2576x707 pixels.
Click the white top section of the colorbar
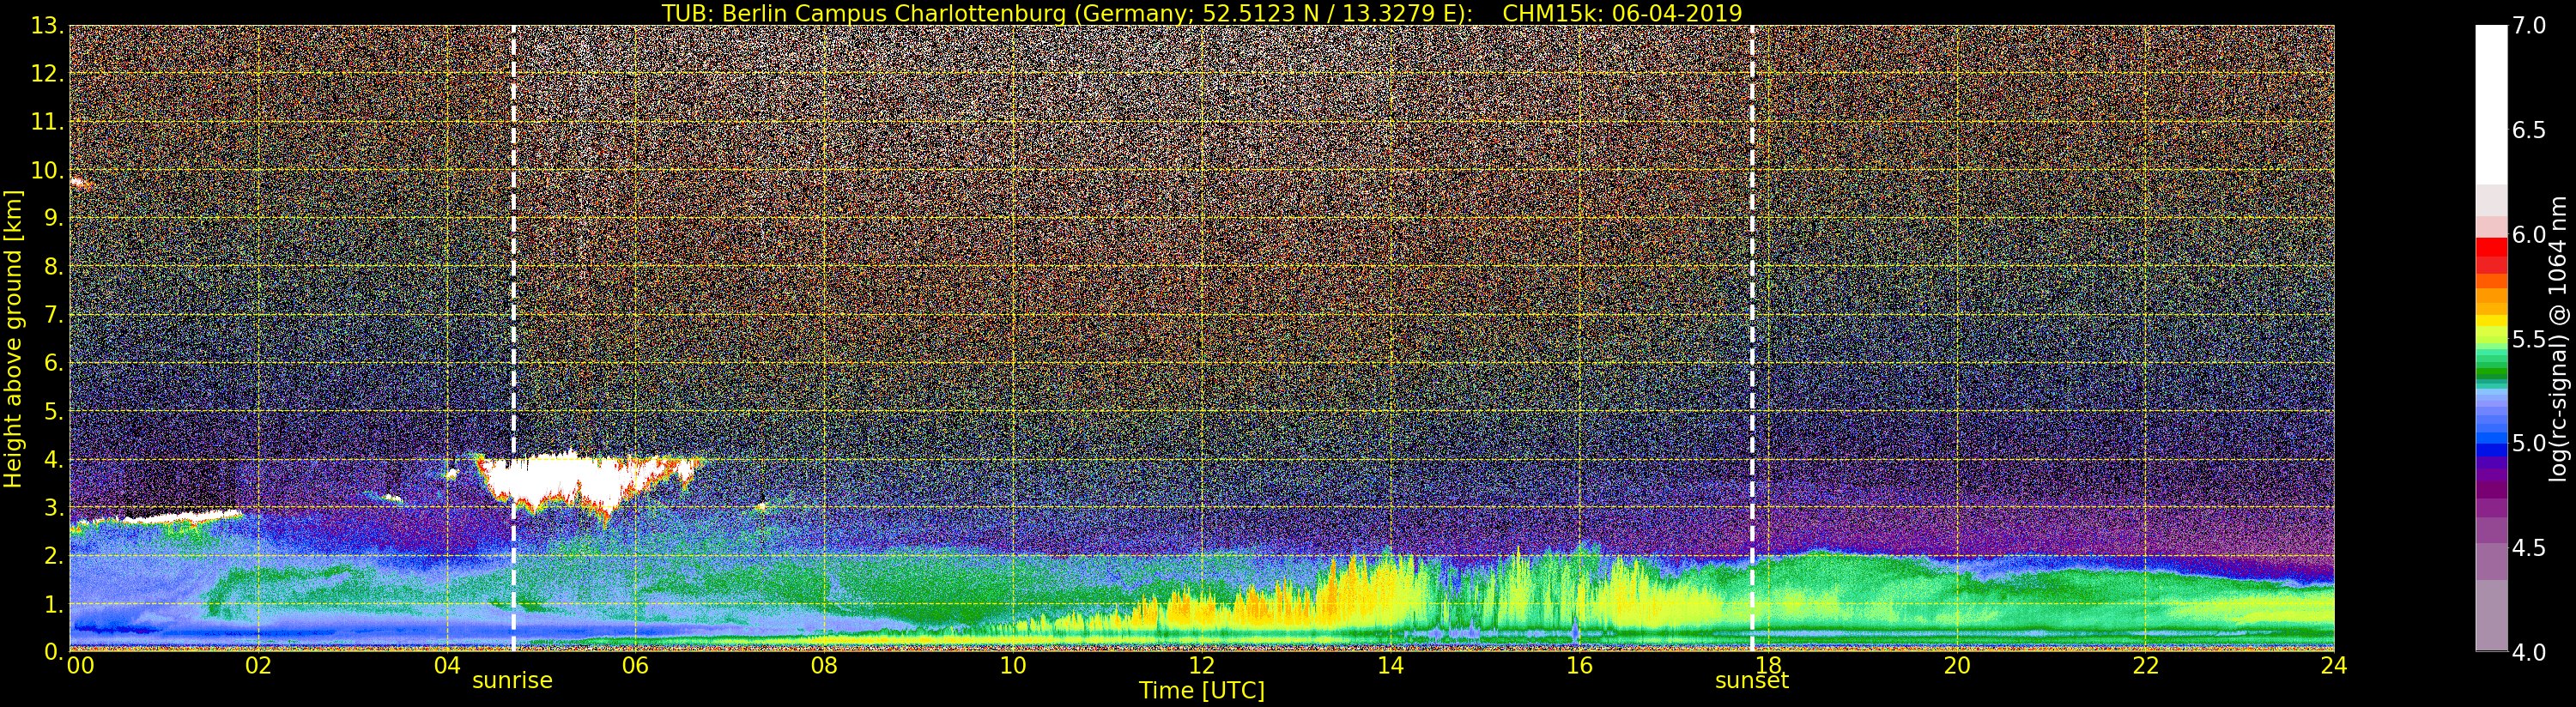click(x=2491, y=105)
